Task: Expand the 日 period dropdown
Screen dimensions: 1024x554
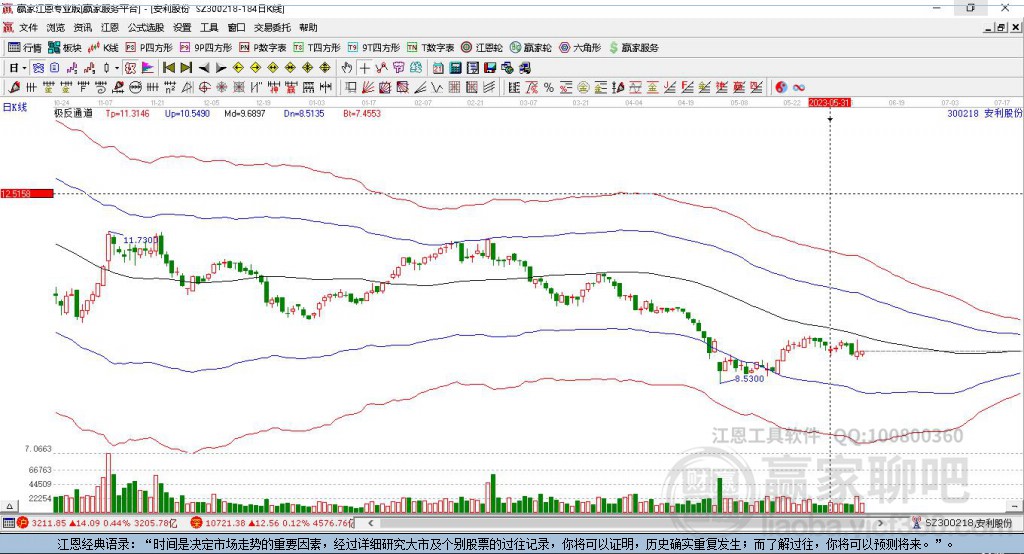Action: 24,68
